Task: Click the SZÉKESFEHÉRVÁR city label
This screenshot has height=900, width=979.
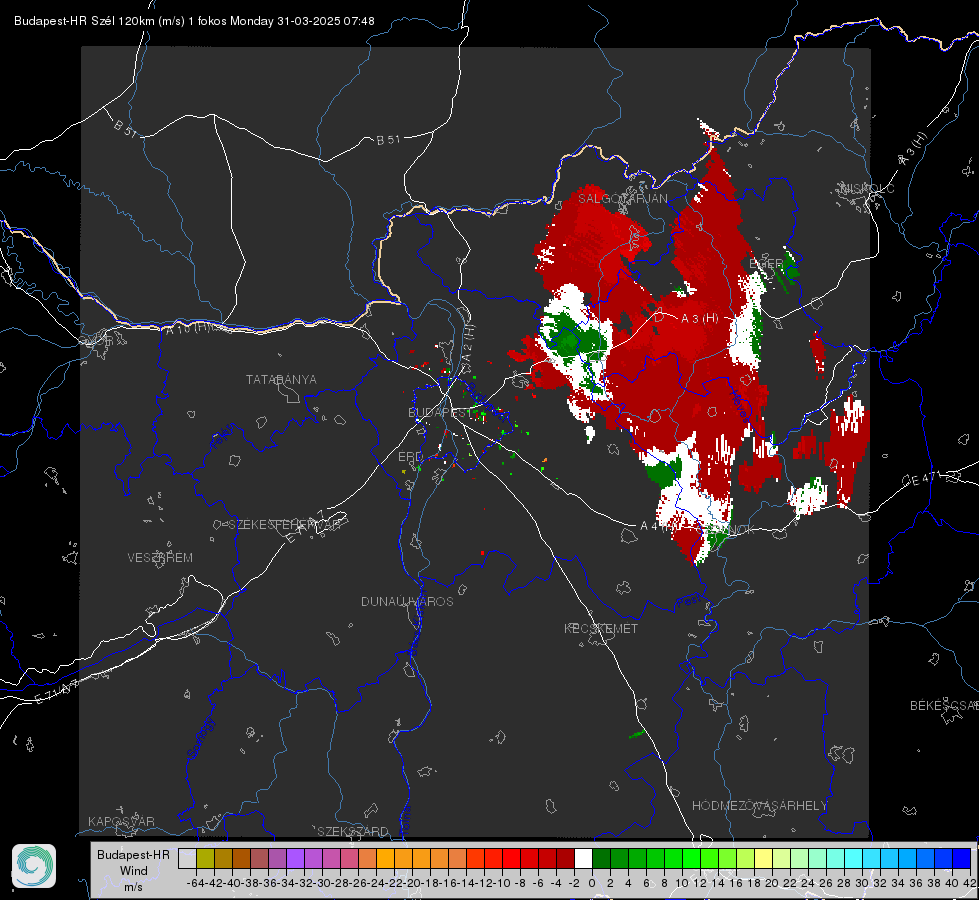Action: pyautogui.click(x=285, y=525)
